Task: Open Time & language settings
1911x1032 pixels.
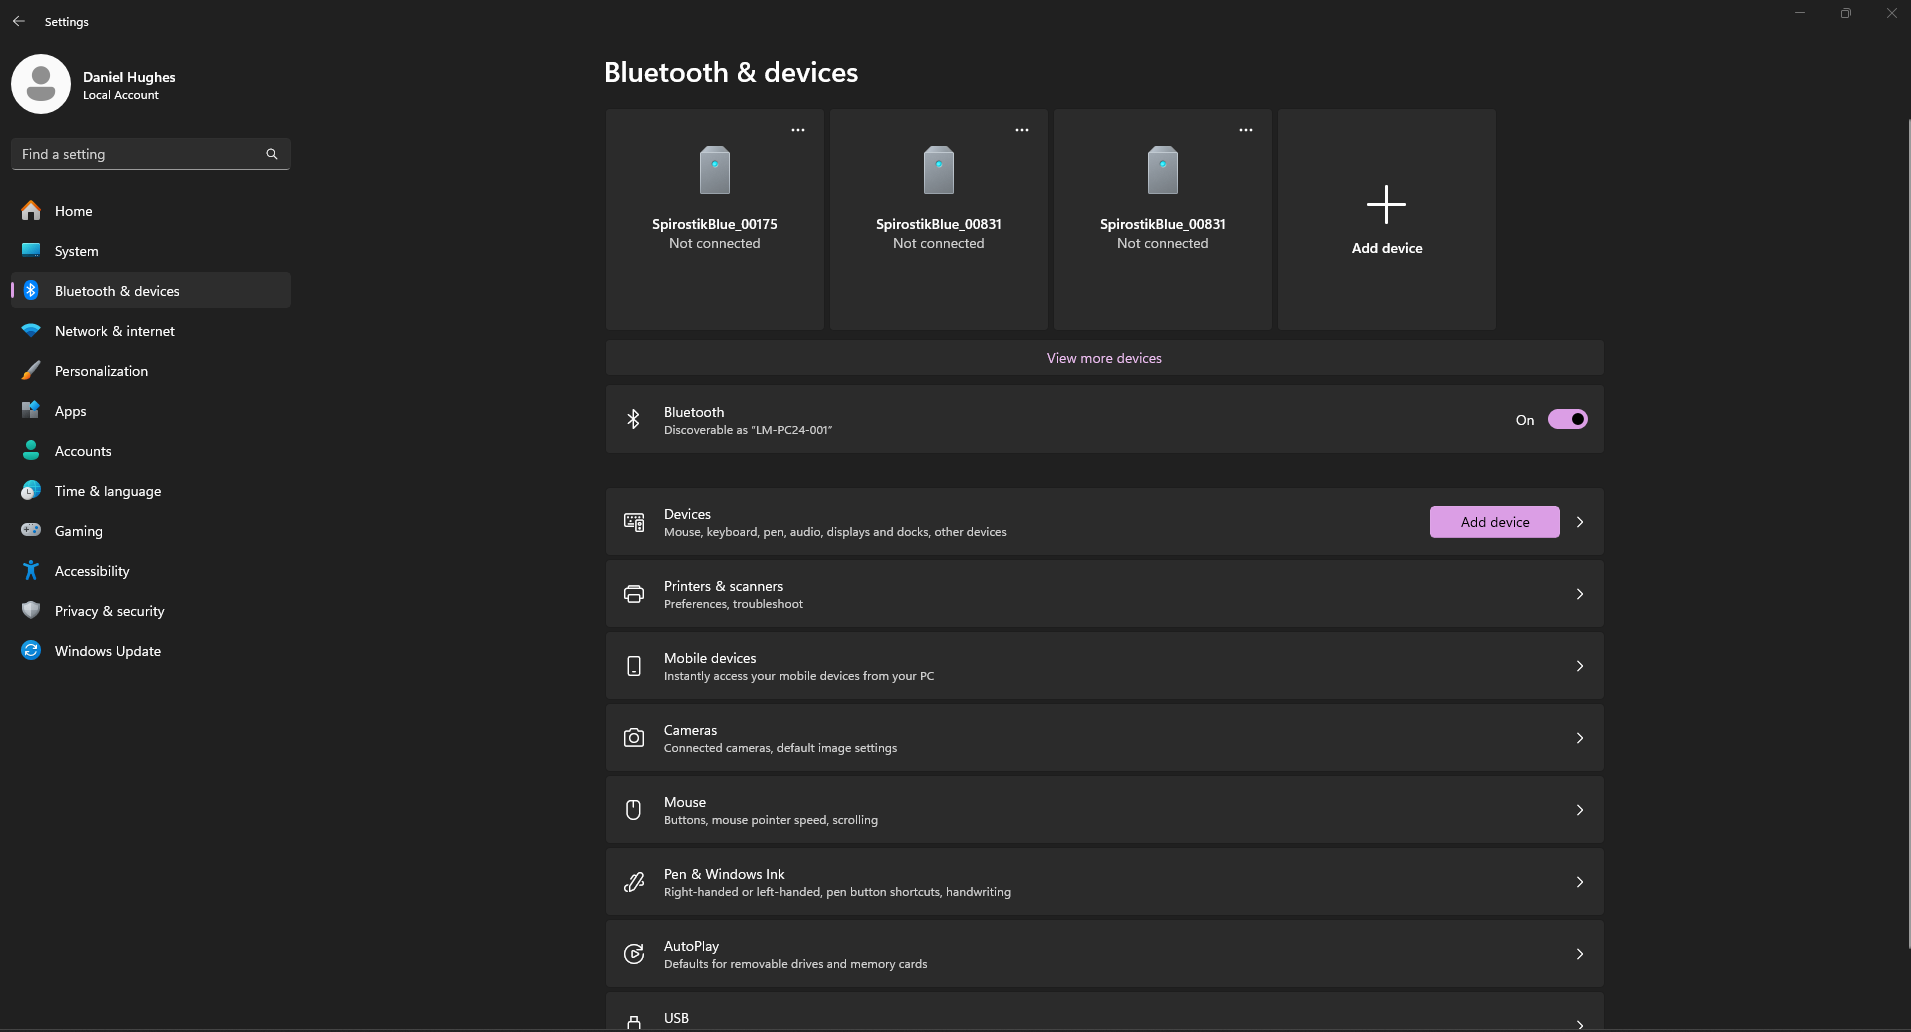Action: click(x=151, y=490)
